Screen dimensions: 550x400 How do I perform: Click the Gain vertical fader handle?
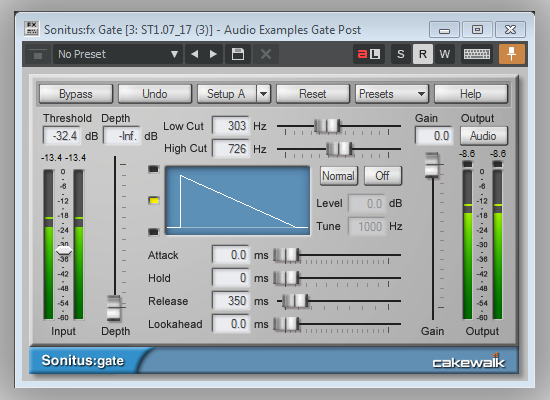pyautogui.click(x=432, y=165)
